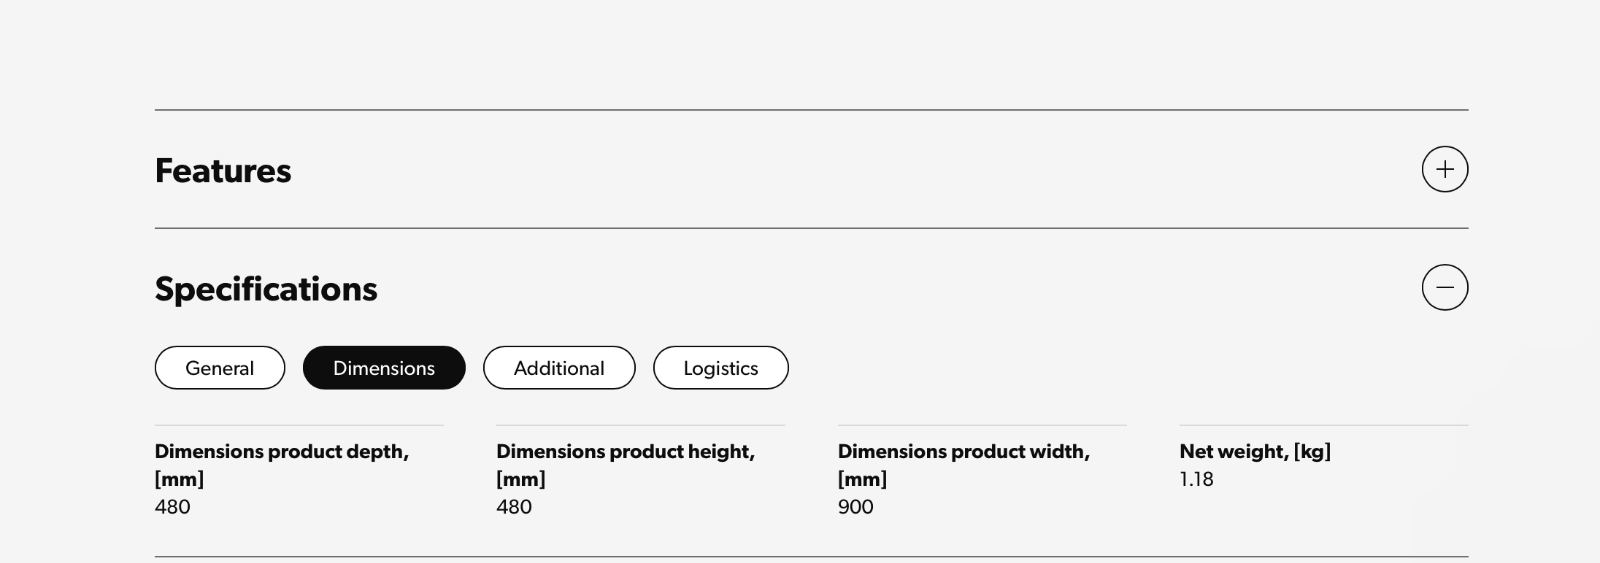Click the Features section heading
The image size is (1600, 563).
pos(223,171)
